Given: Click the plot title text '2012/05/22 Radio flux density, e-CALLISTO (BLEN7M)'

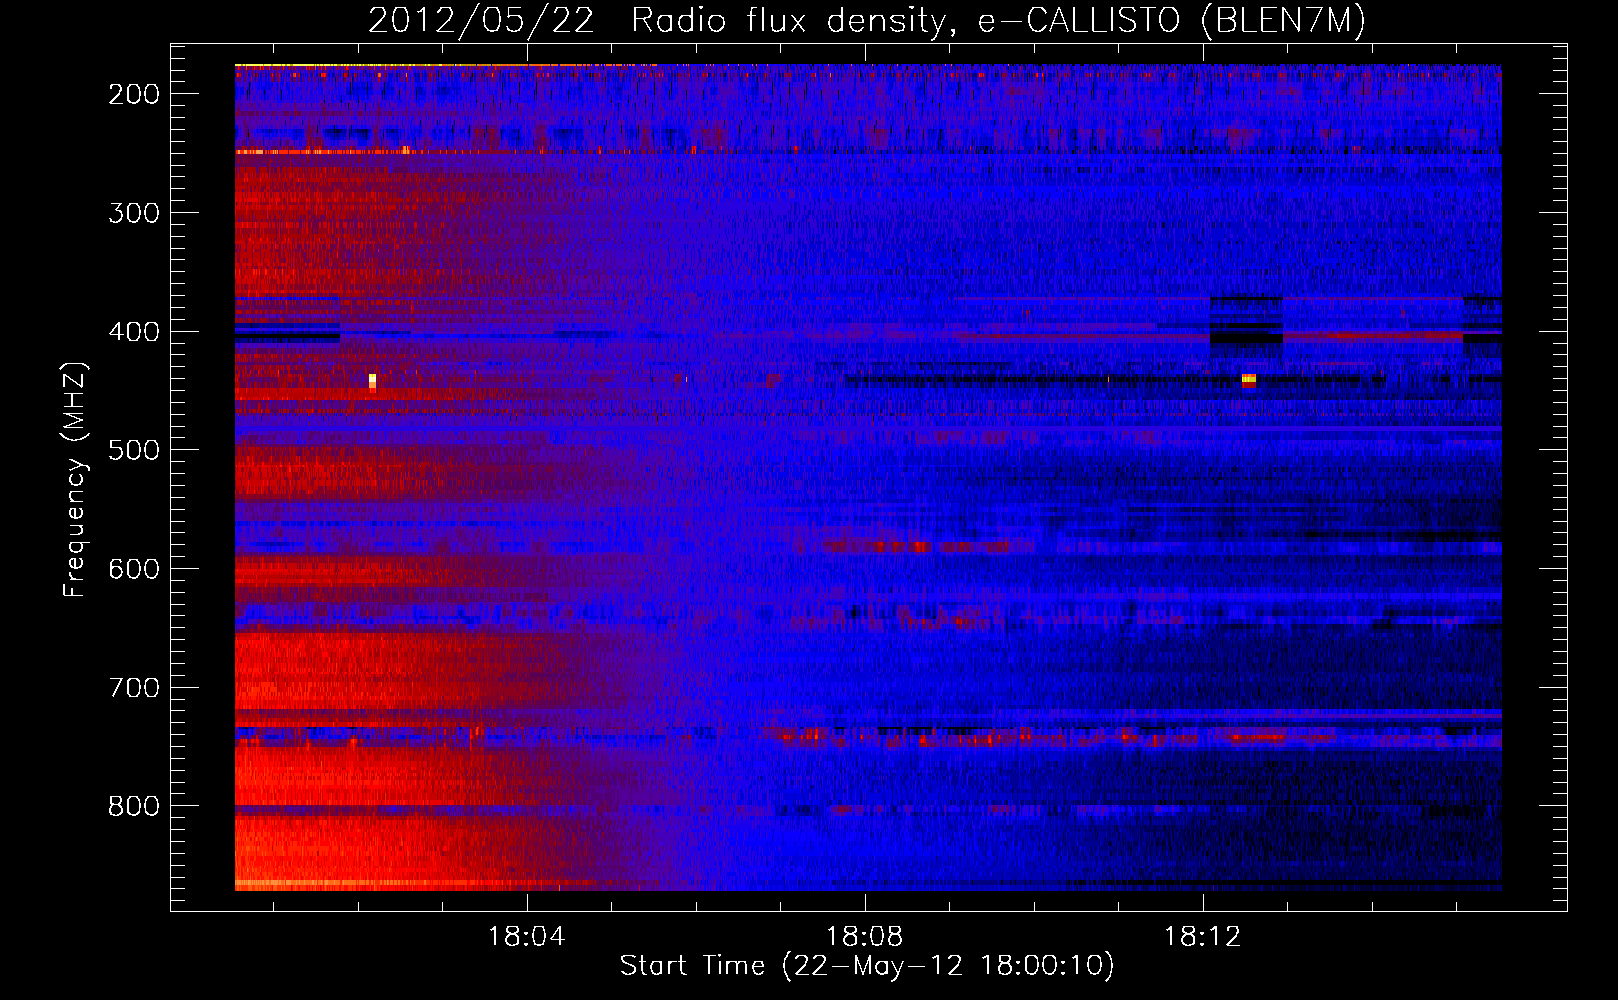Looking at the screenshot, I should coord(866,21).
